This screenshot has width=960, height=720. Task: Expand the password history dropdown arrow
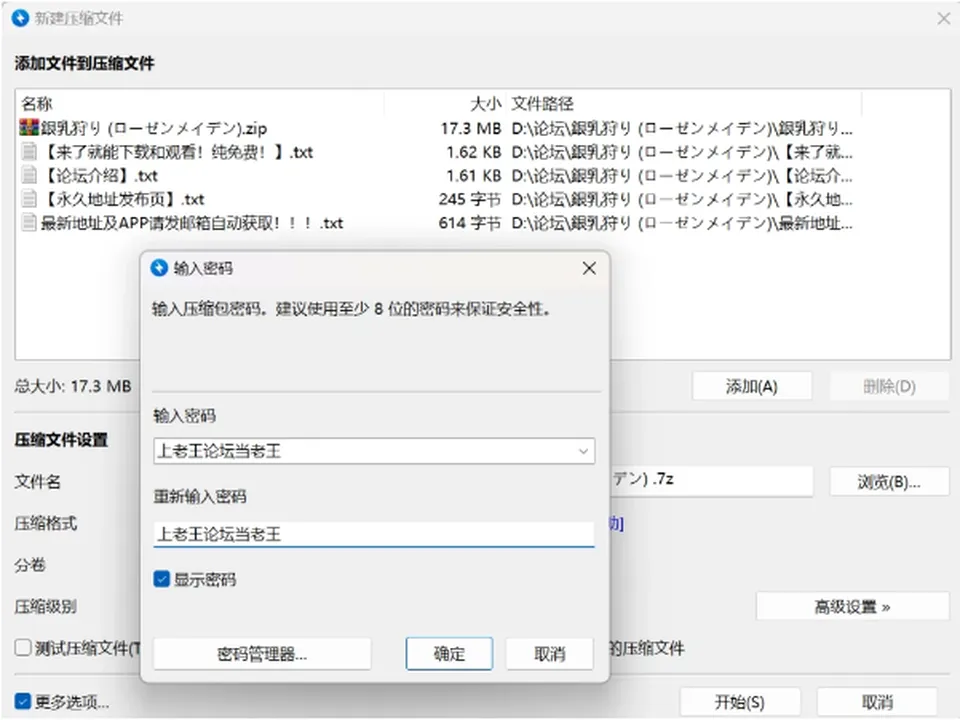coord(583,451)
